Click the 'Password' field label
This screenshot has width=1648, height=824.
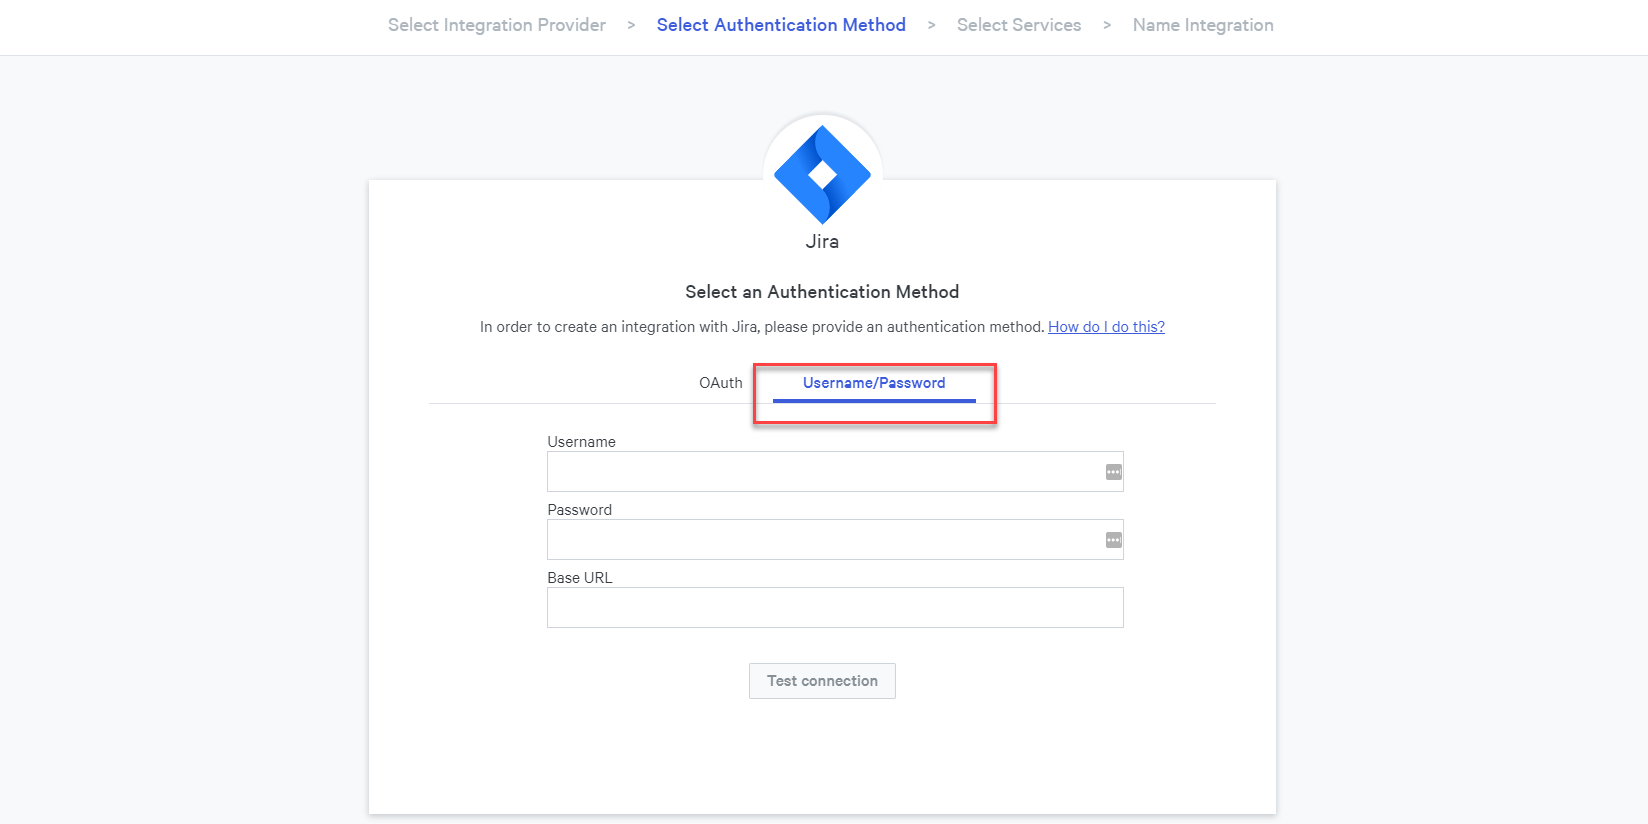(579, 510)
